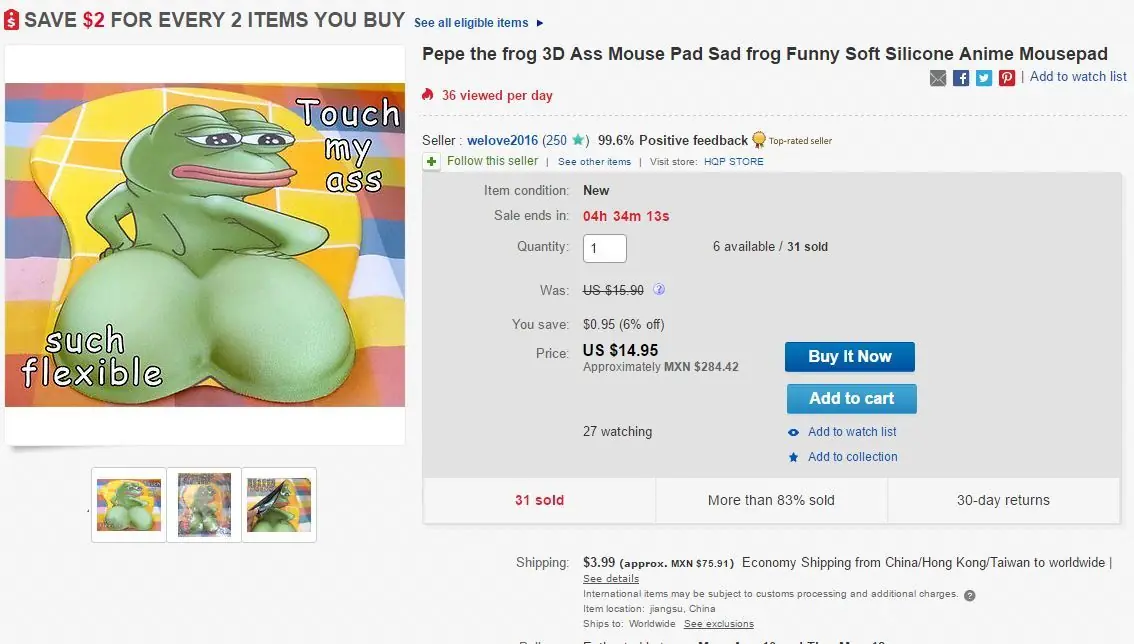Click the Buy It Now button
This screenshot has height=644, width=1134.
click(x=849, y=357)
